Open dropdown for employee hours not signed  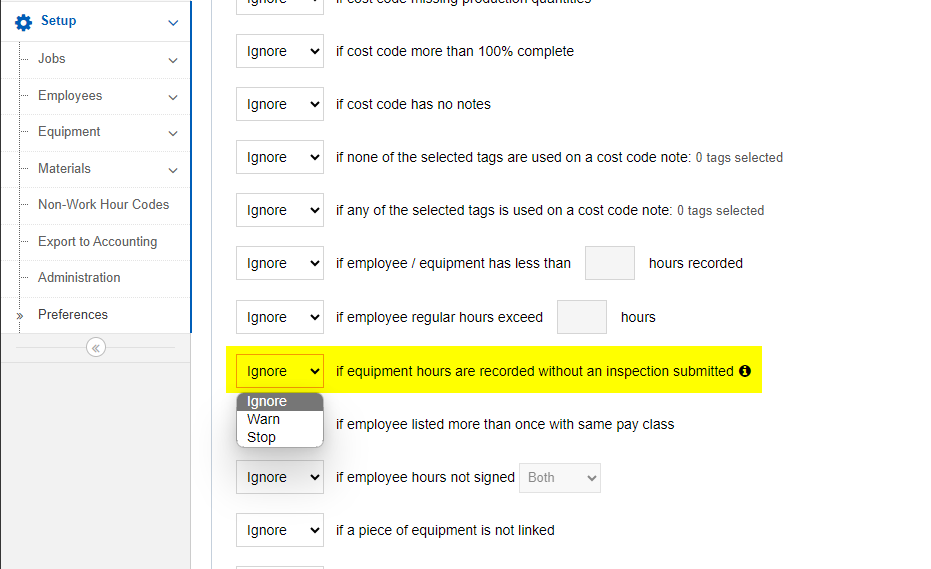coord(280,477)
